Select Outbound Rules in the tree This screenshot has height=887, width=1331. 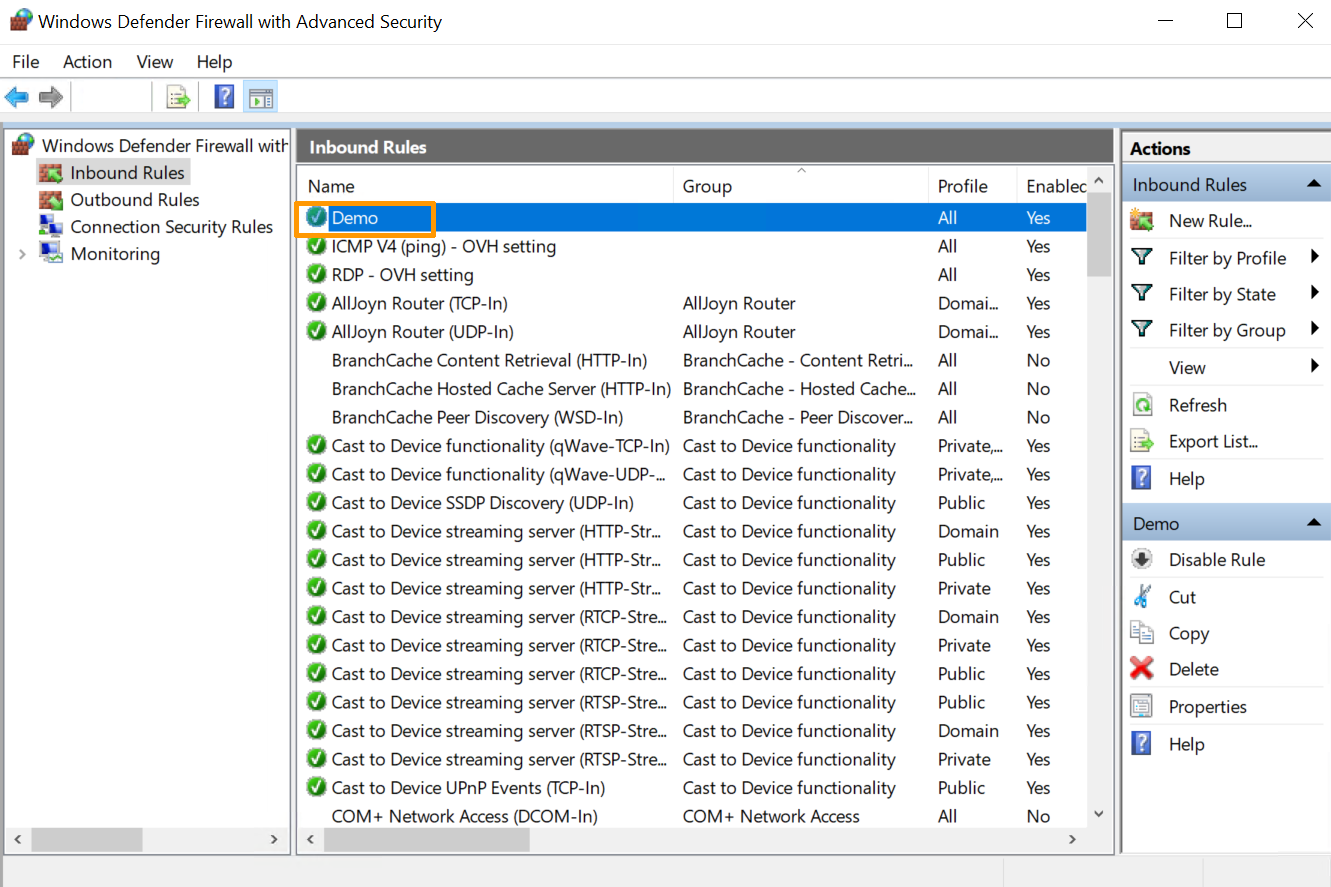pos(134,200)
